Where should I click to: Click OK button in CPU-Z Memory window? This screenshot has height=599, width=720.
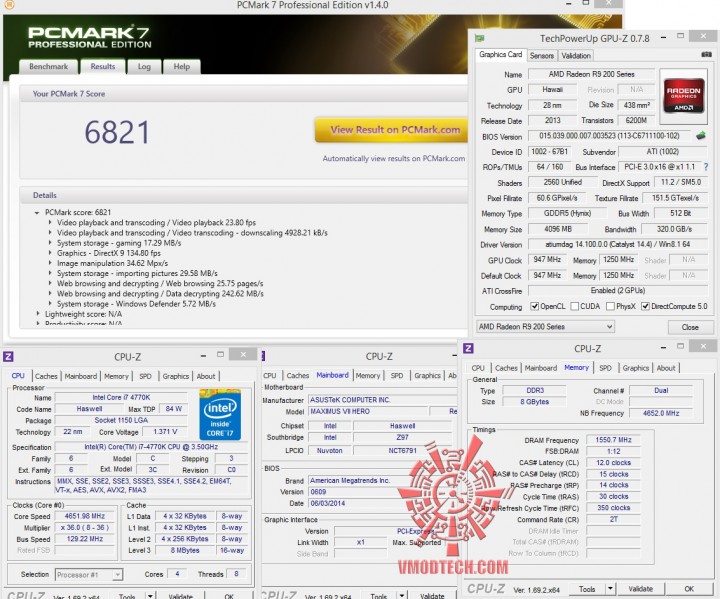point(689,588)
